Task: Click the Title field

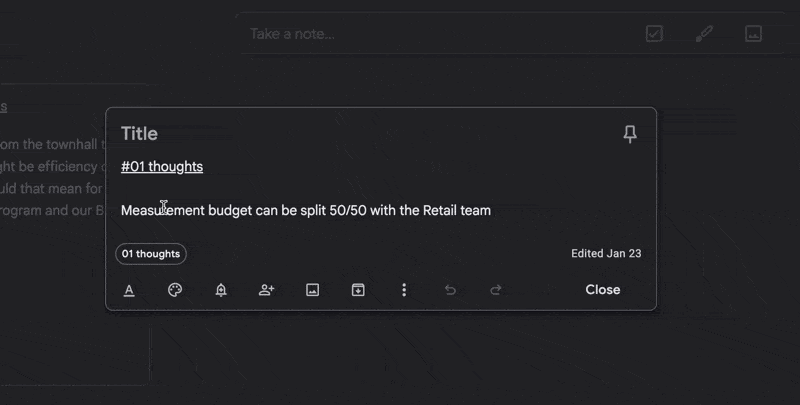Action: (x=357, y=134)
